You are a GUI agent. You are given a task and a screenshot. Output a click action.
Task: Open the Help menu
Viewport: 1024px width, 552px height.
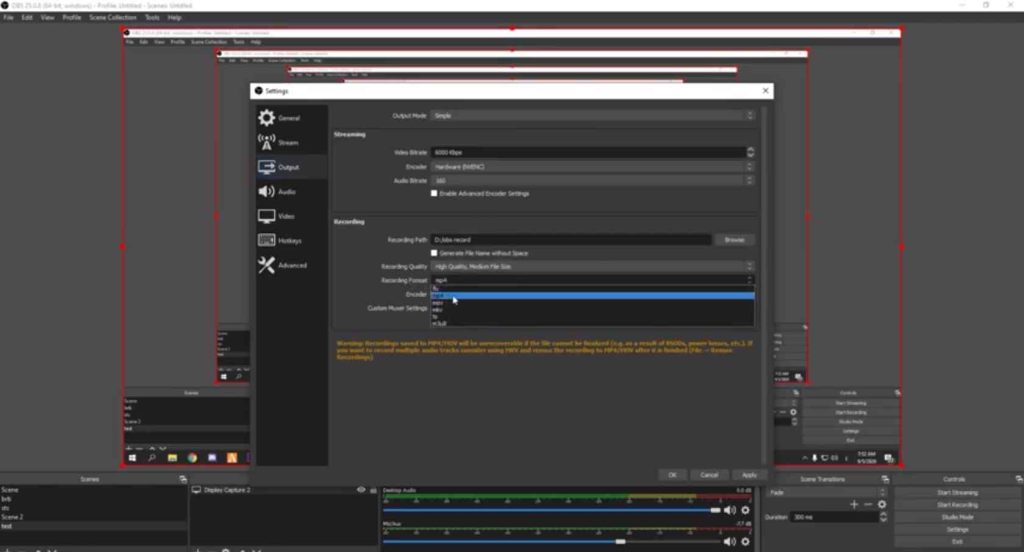(174, 18)
